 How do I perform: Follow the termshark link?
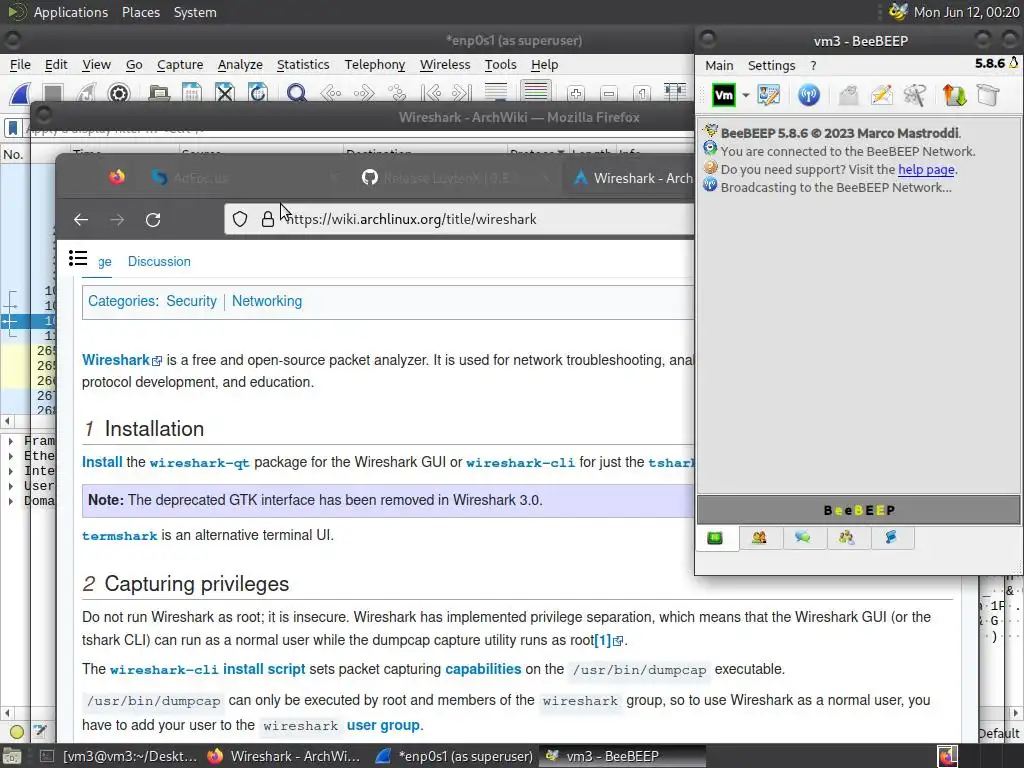120,536
